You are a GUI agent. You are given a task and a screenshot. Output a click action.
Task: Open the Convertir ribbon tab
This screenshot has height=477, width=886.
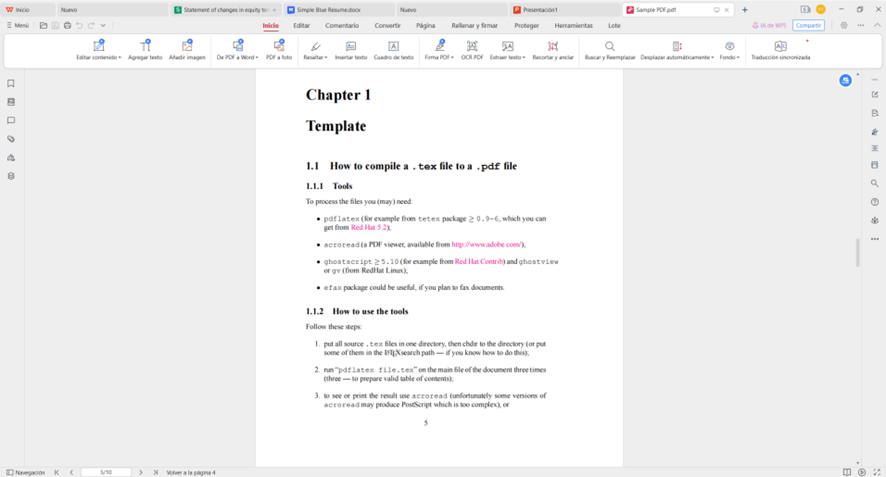[x=387, y=25]
